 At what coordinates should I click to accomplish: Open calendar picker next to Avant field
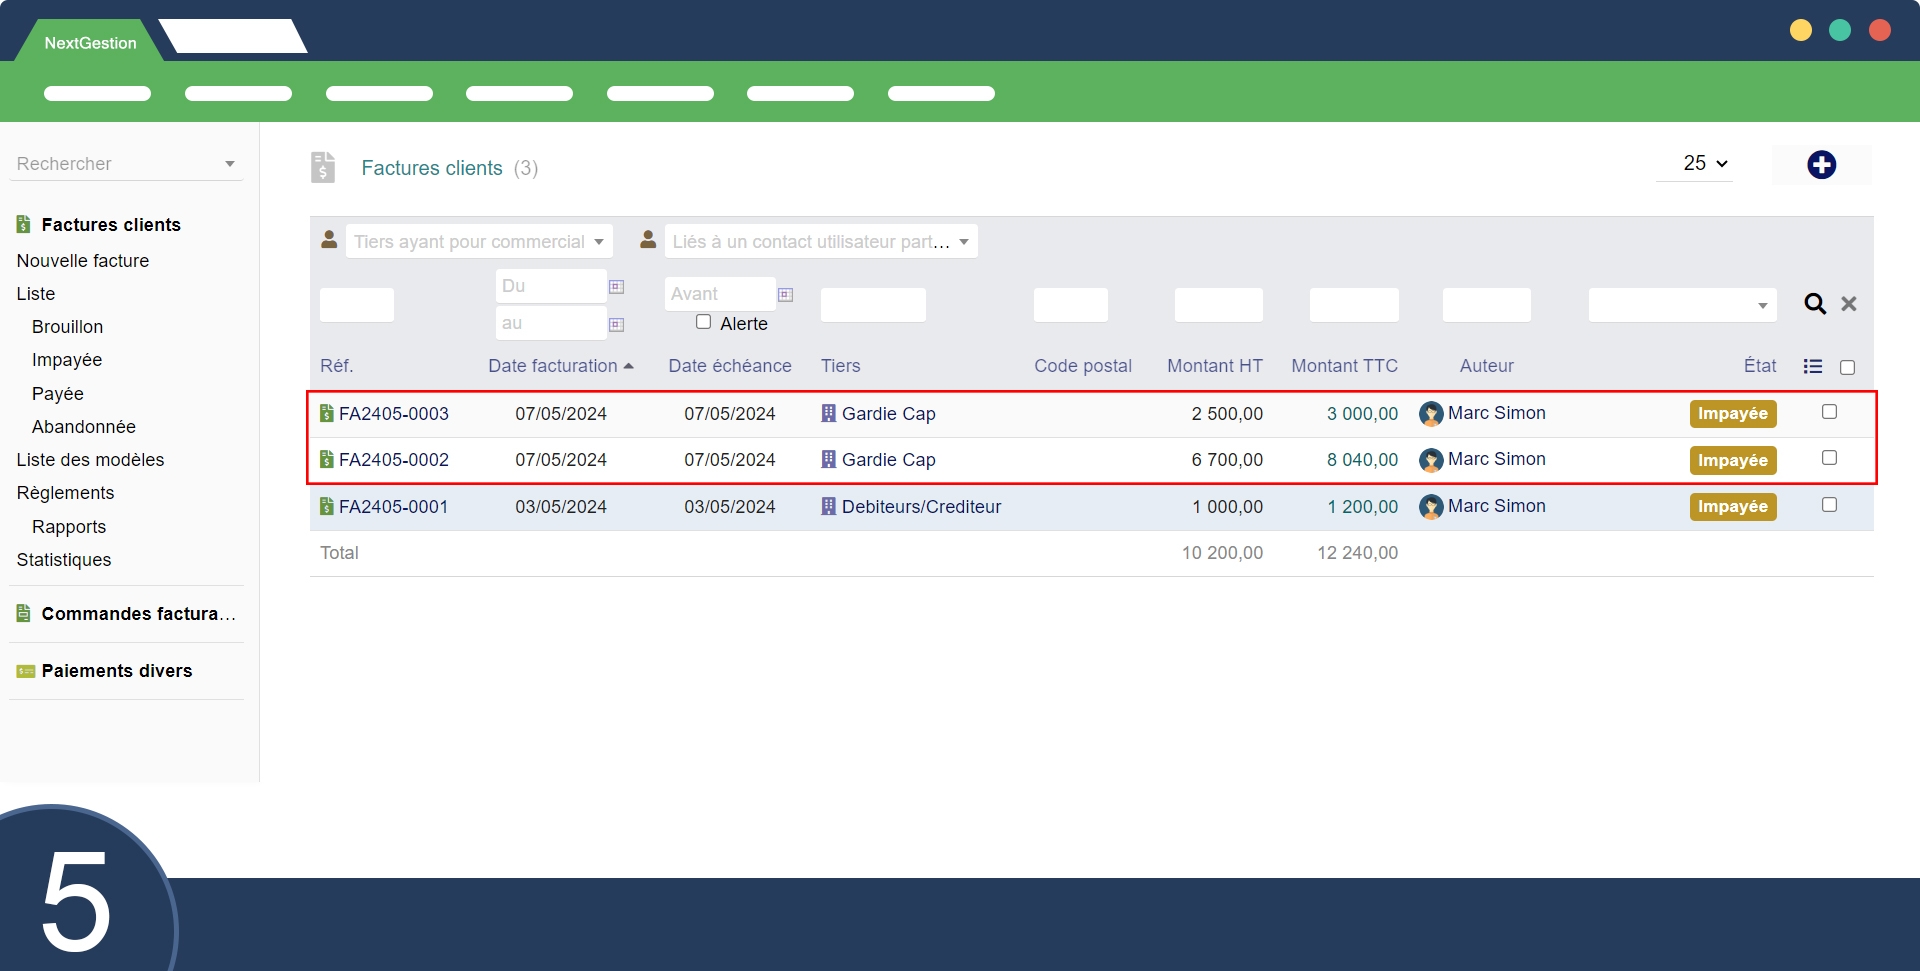pyautogui.click(x=786, y=295)
